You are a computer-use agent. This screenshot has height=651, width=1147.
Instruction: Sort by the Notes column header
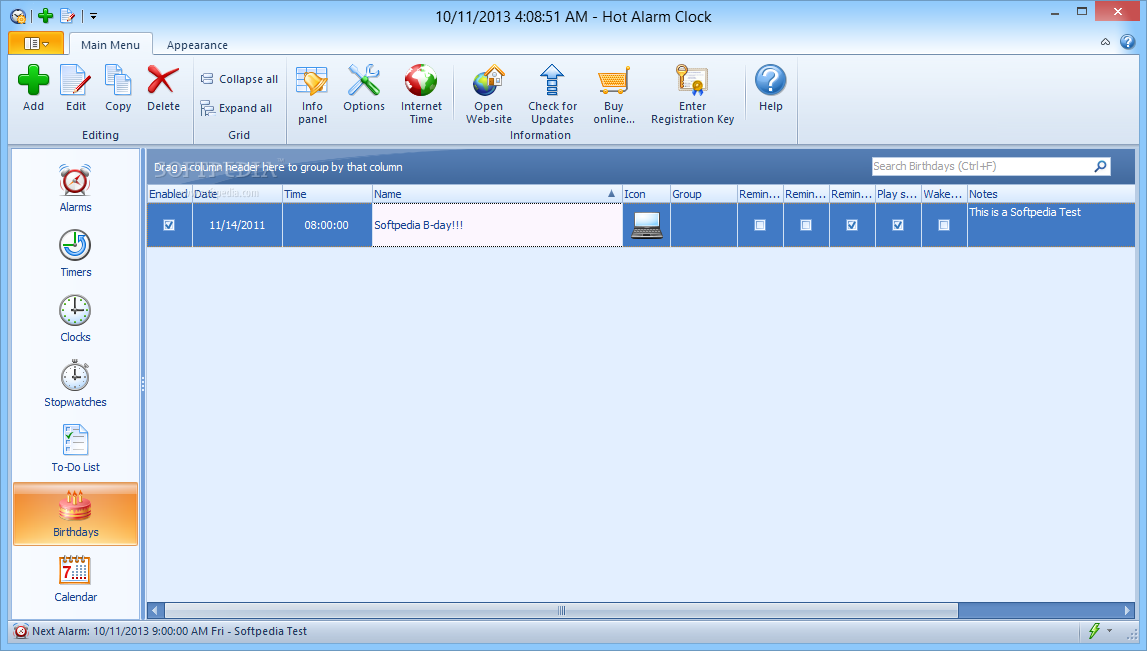pyautogui.click(x=1051, y=194)
